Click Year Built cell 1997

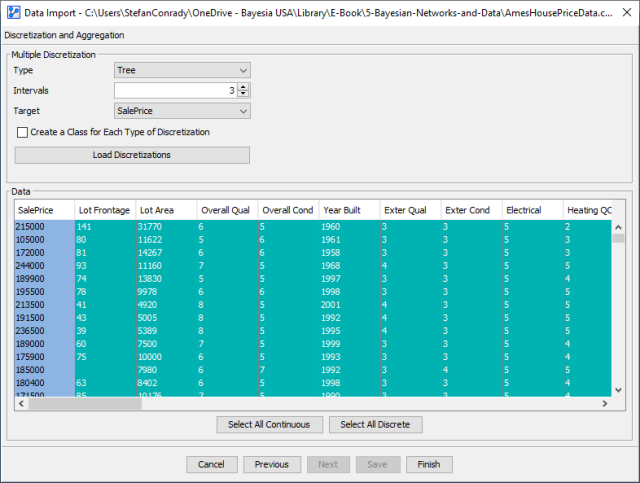tap(350, 279)
